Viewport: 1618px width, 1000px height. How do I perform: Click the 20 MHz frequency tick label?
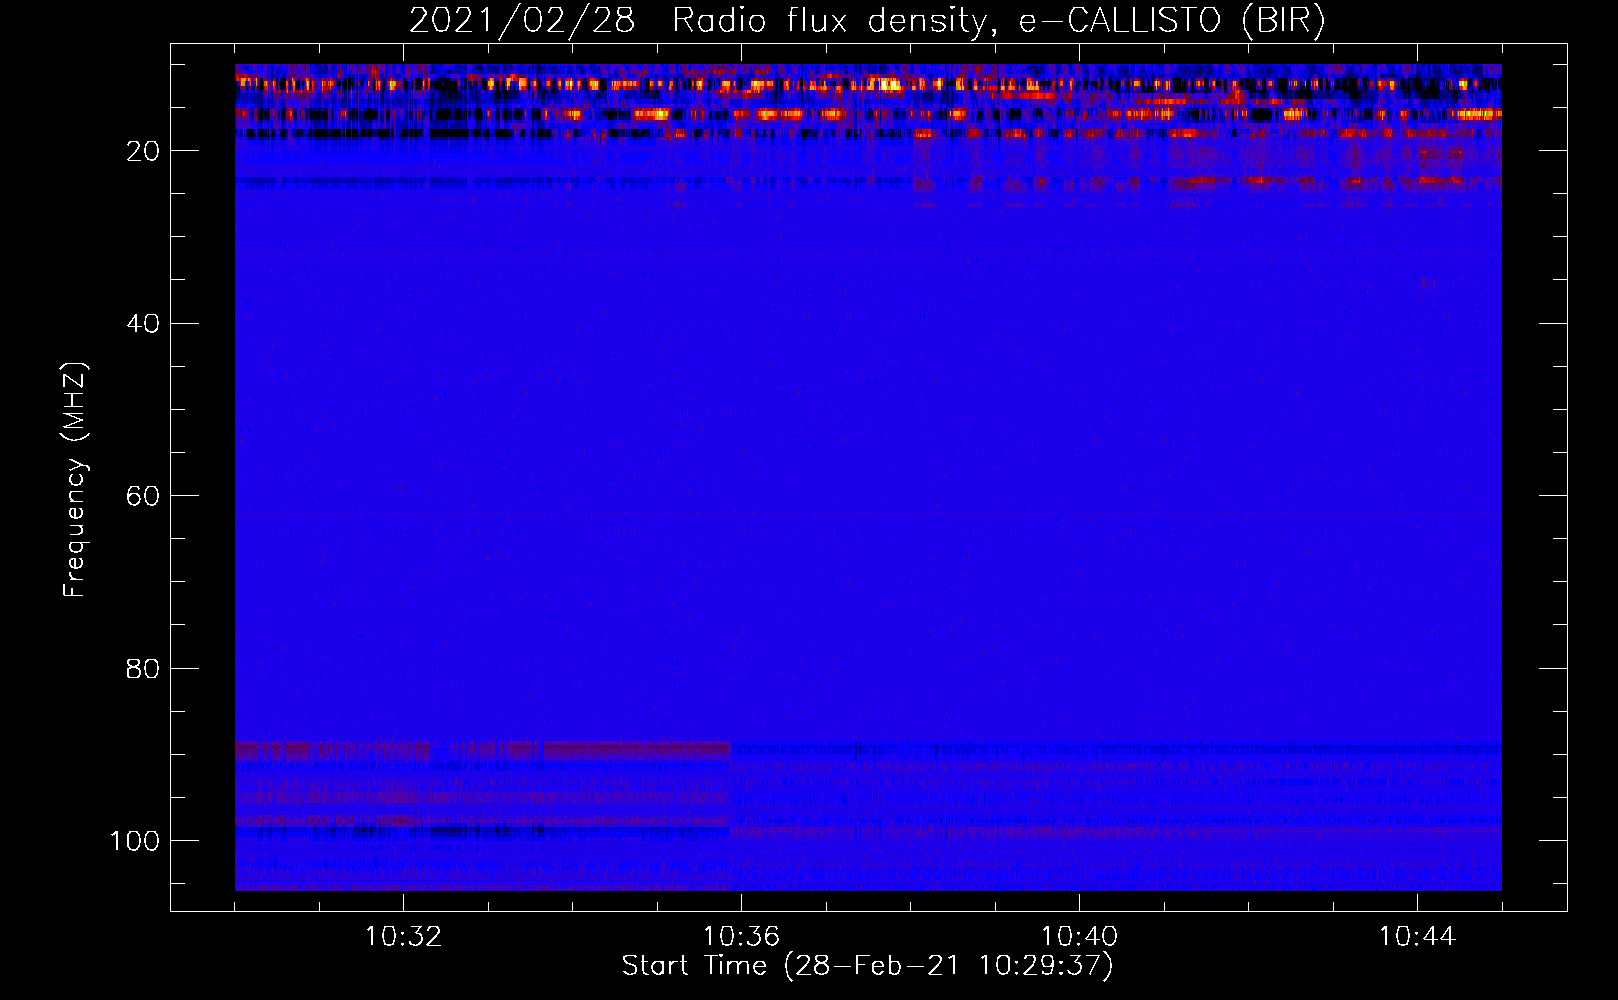click(143, 151)
